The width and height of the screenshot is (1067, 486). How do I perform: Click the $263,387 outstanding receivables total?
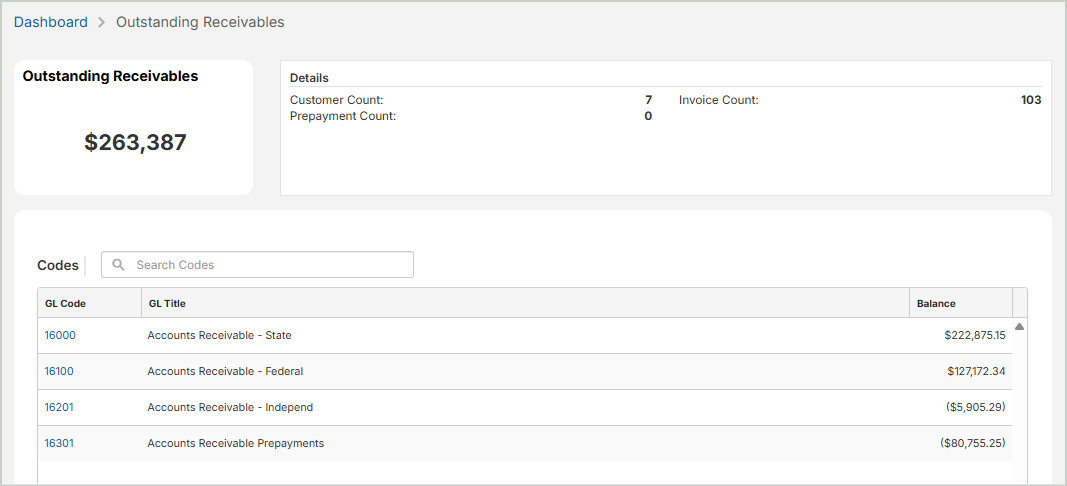tap(135, 143)
